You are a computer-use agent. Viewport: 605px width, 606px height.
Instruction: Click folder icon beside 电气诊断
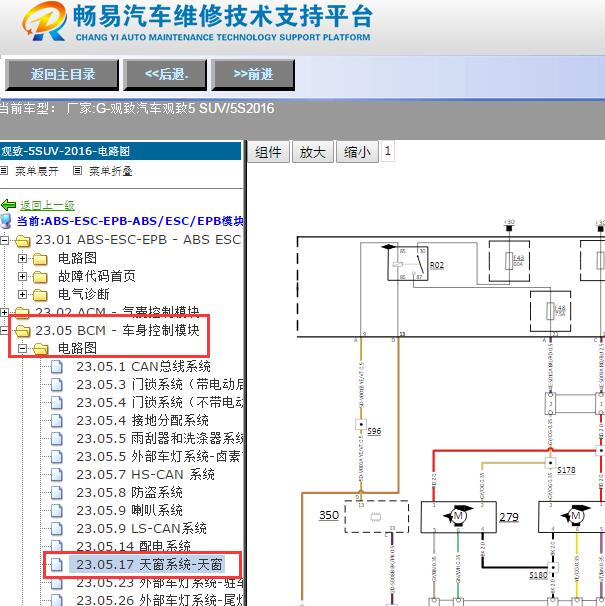(40, 295)
